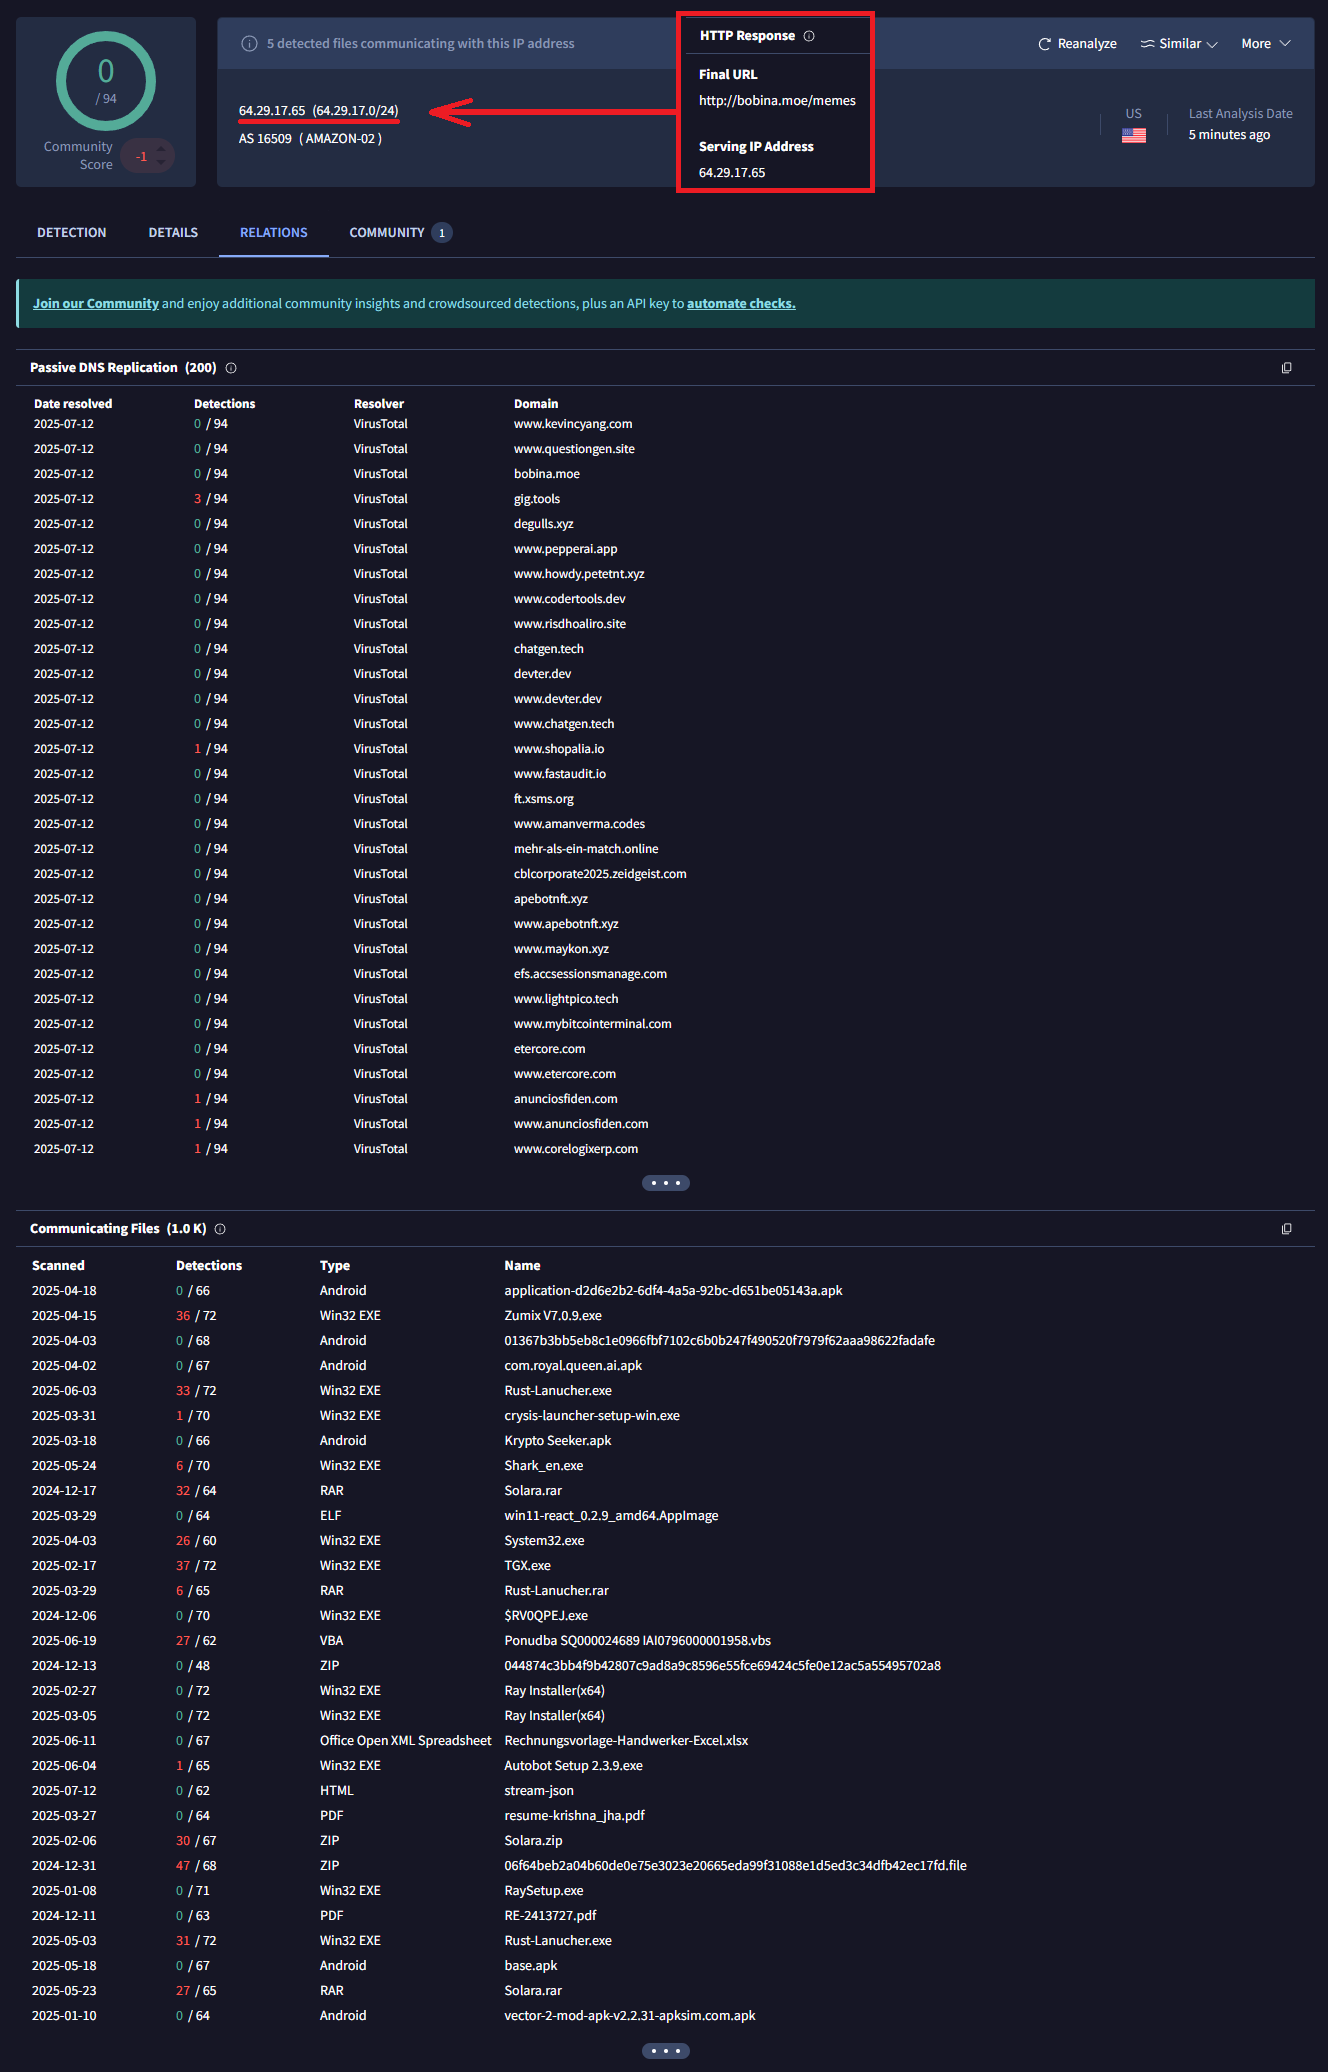Click info icon beside detected files notice
Image resolution: width=1328 pixels, height=2072 pixels.
(x=250, y=44)
